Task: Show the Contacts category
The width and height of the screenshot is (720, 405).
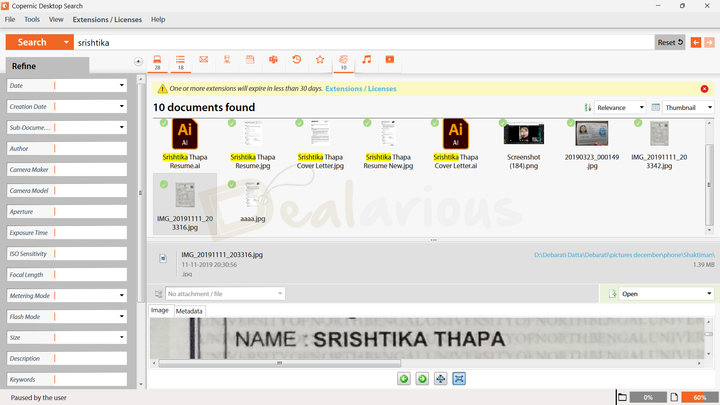Action: click(227, 60)
